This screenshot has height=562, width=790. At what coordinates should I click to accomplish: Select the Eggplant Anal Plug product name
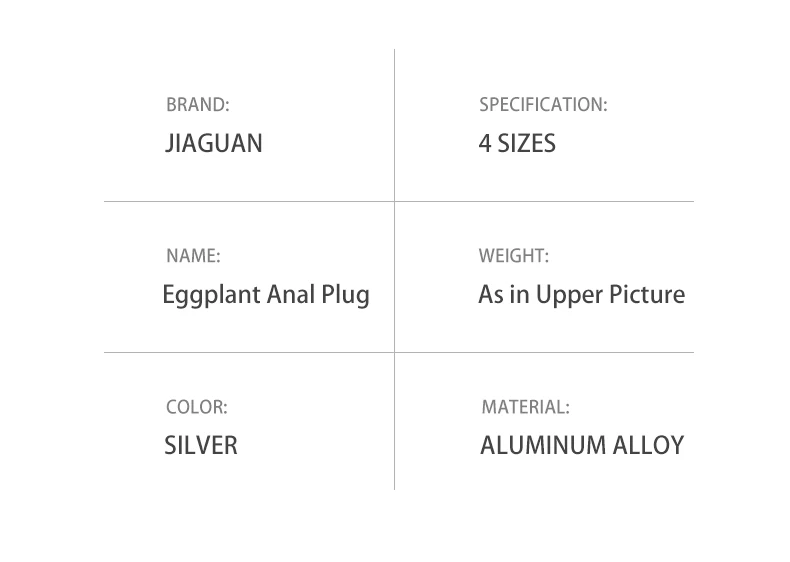pos(266,295)
